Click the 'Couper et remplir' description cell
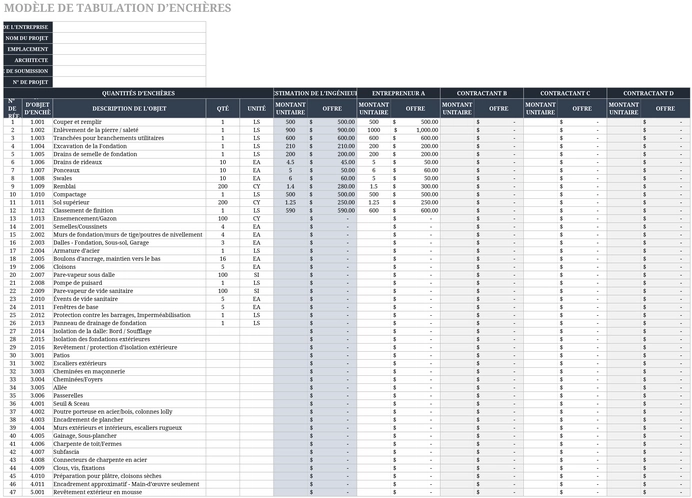 (129, 122)
